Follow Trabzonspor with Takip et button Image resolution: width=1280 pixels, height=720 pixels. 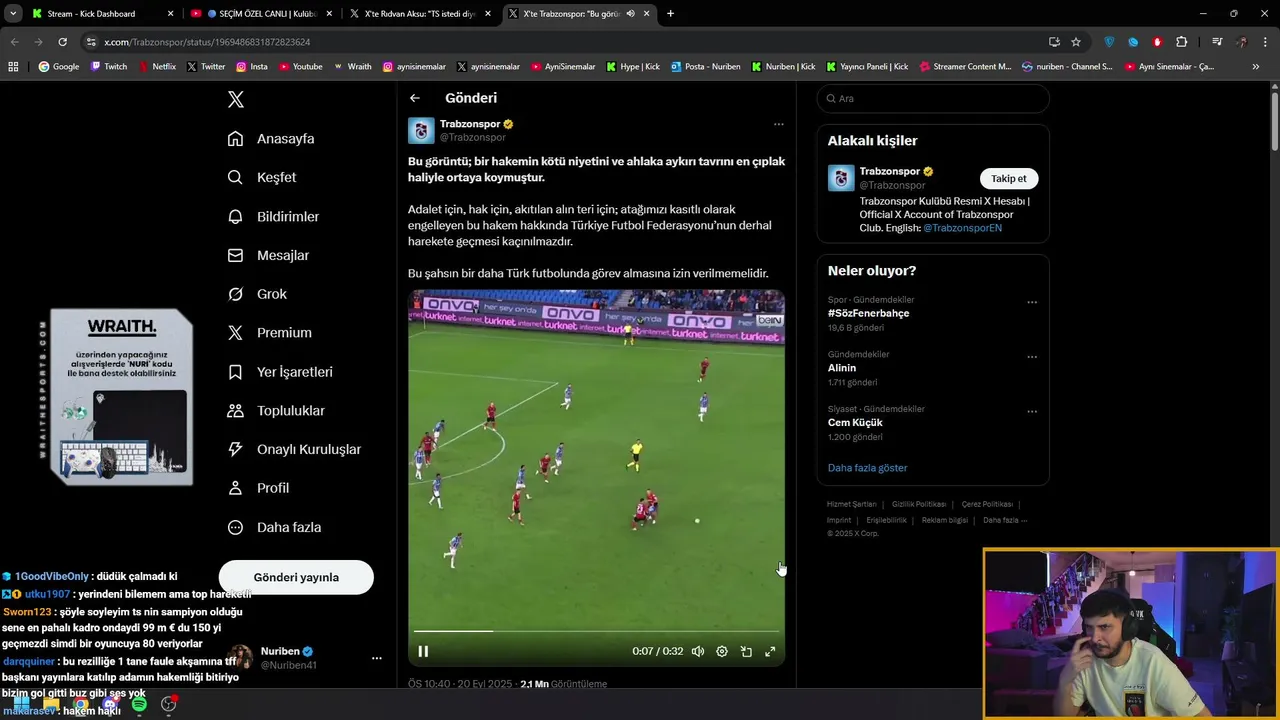(x=1008, y=178)
